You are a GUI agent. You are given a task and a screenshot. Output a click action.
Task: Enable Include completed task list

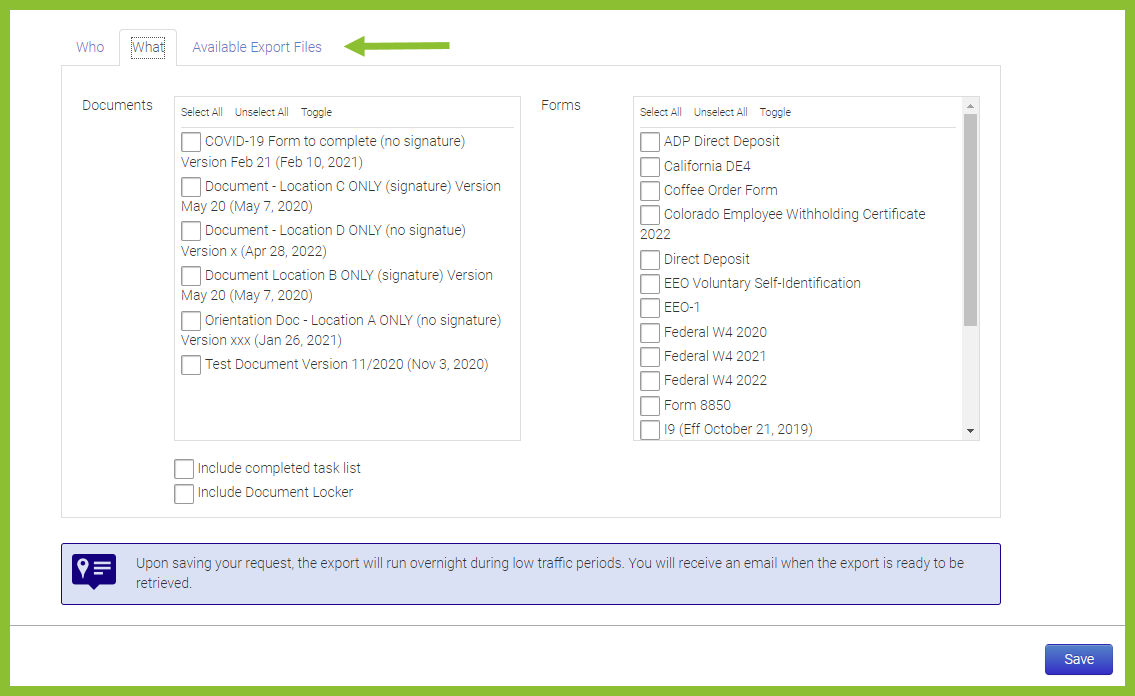click(x=184, y=469)
